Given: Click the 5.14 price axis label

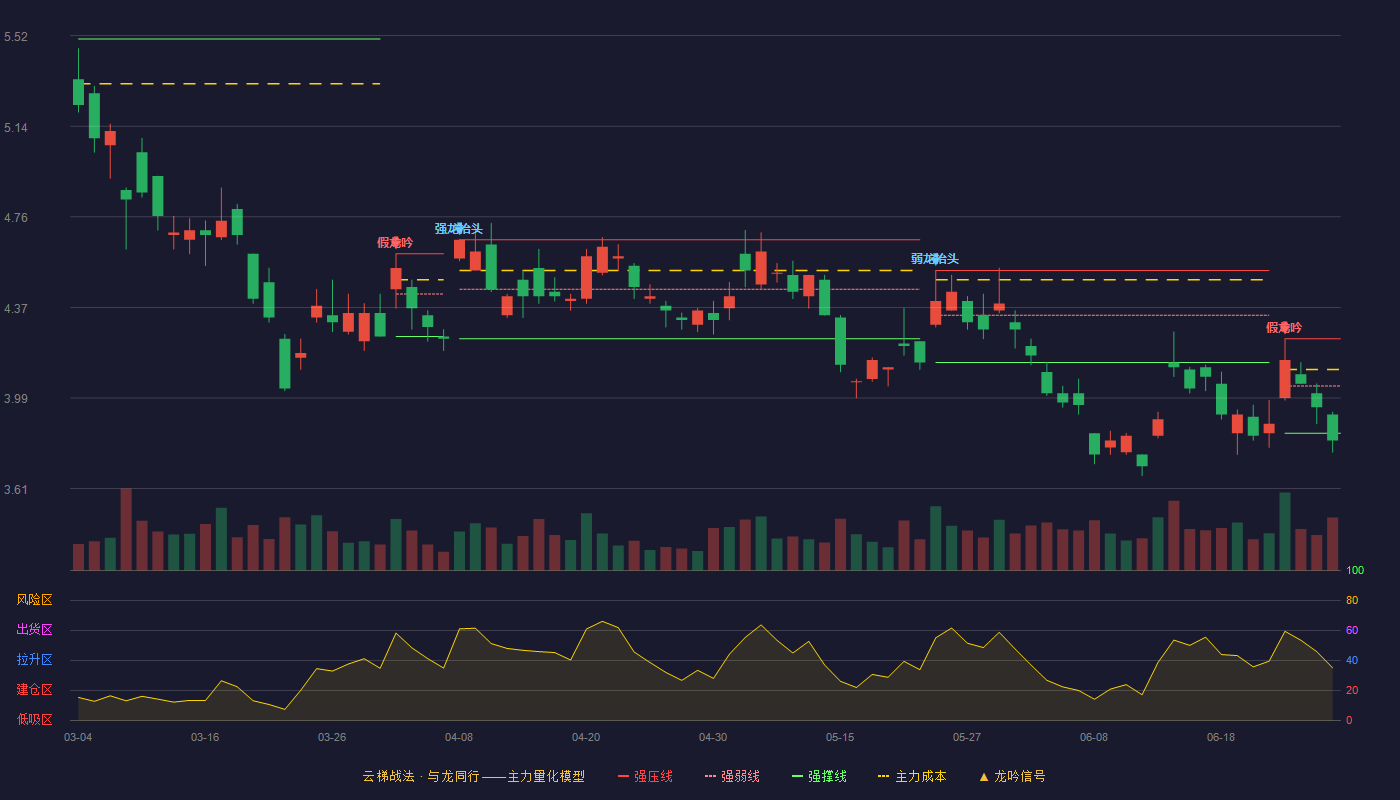Looking at the screenshot, I should point(16,128).
